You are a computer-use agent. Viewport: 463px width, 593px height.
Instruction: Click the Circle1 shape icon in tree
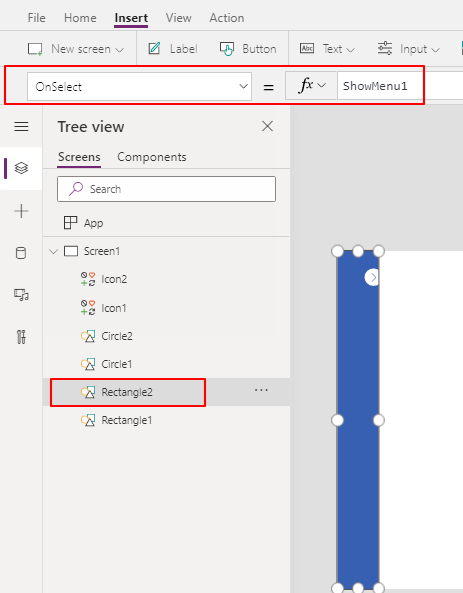(88, 364)
